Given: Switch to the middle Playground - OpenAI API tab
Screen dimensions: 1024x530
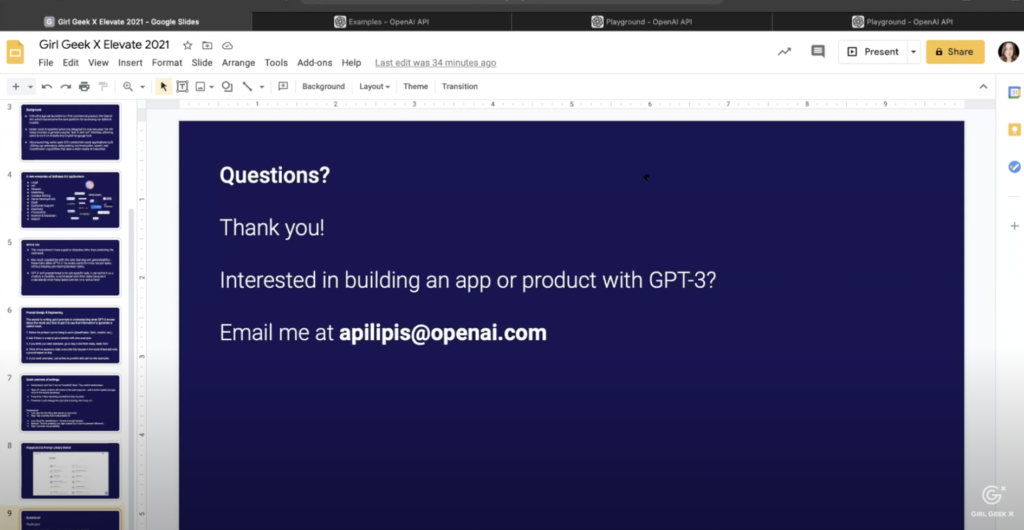Looking at the screenshot, I should [x=641, y=22].
